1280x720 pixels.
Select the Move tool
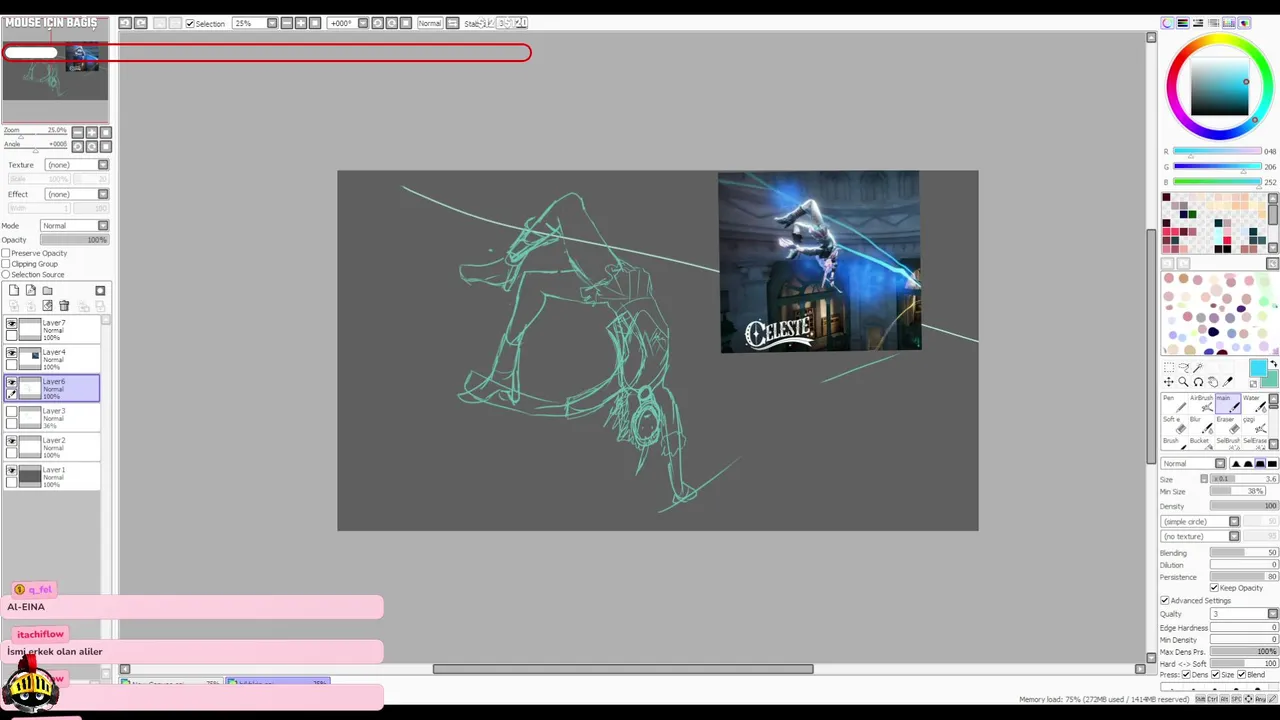coord(1168,382)
